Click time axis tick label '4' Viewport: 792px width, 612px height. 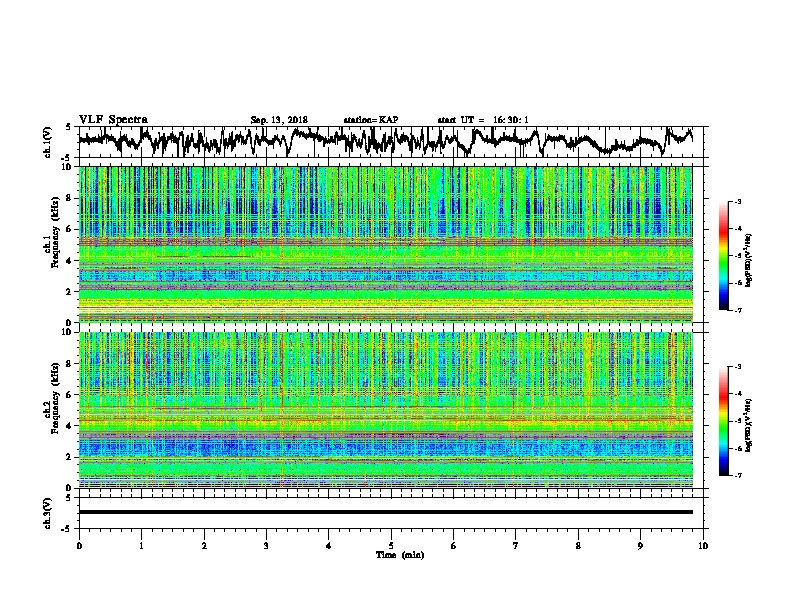(x=329, y=546)
